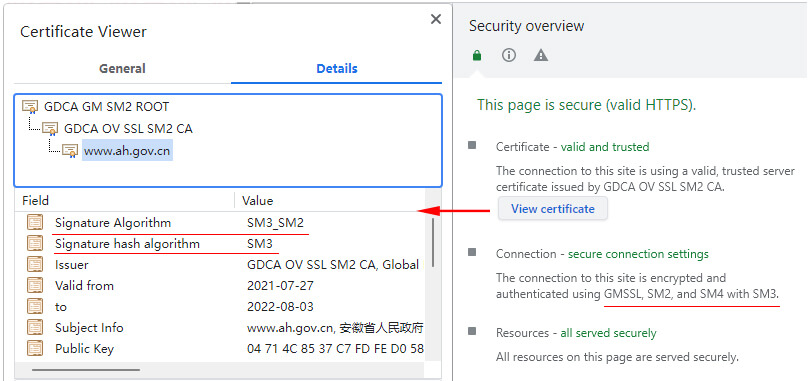Select www.ah.gov.cn leaf certificate
The height and width of the screenshot is (381, 812).
pos(127,150)
